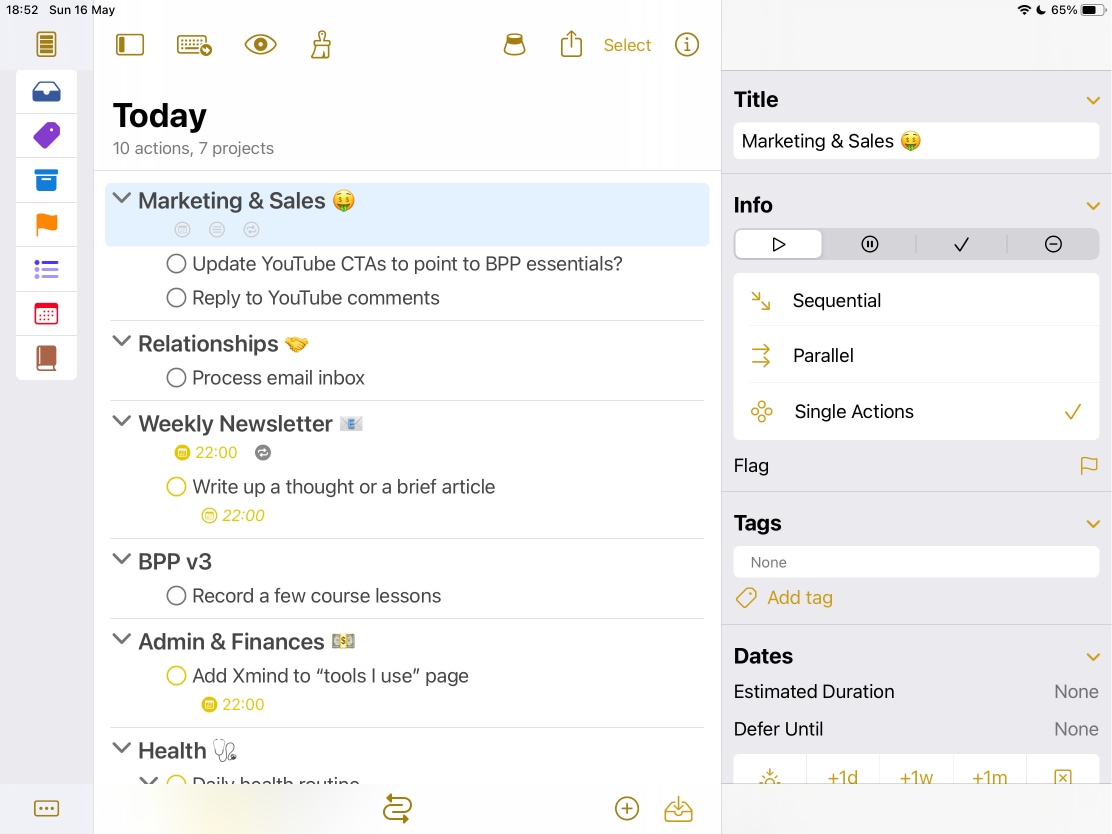Click the Clean Up brush icon

(321, 45)
